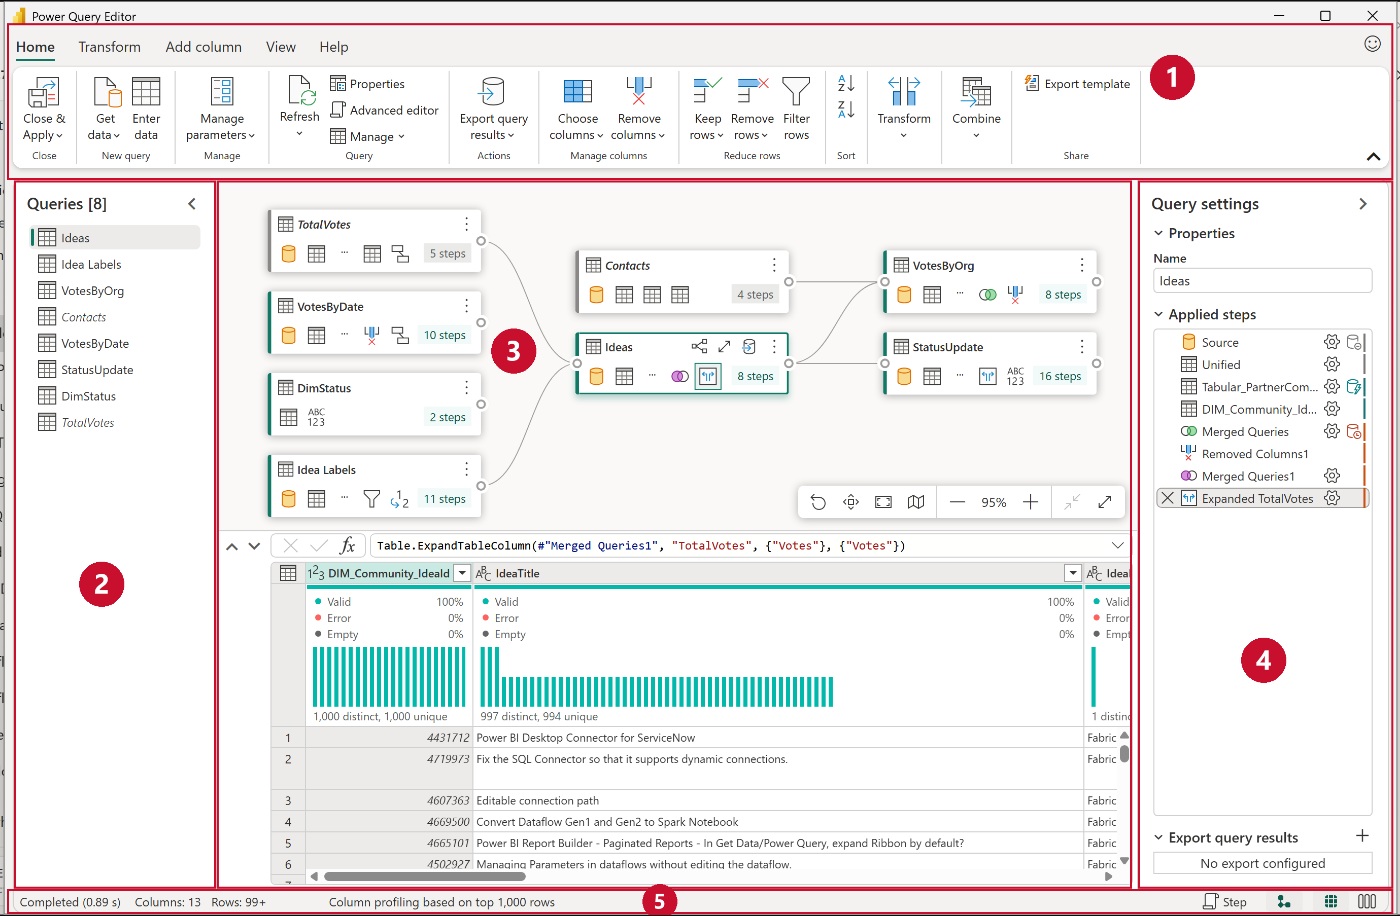Delete the Expanded TotalVotes step
This screenshot has height=916, width=1400.
pos(1167,498)
